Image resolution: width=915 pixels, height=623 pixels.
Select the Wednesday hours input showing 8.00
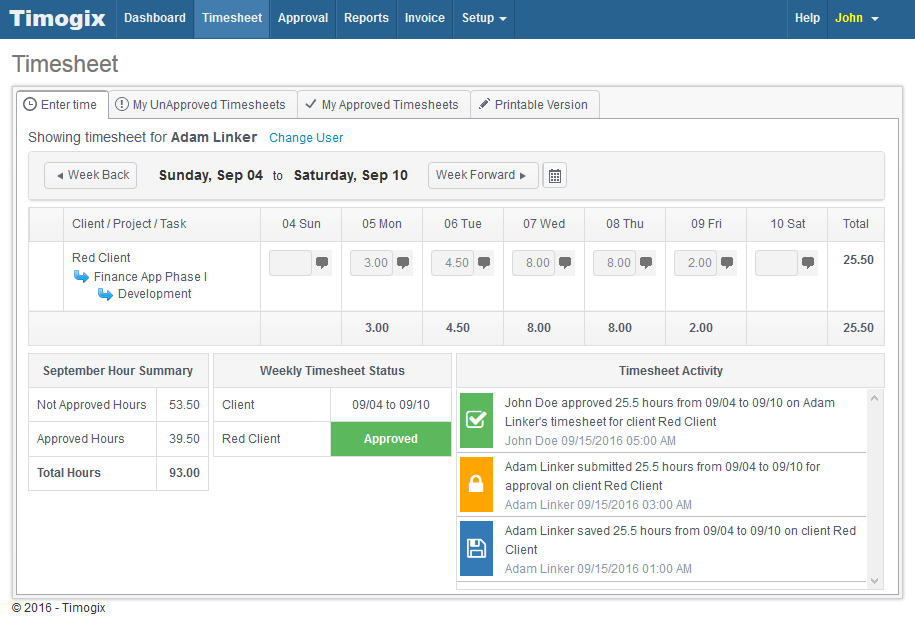tap(533, 262)
